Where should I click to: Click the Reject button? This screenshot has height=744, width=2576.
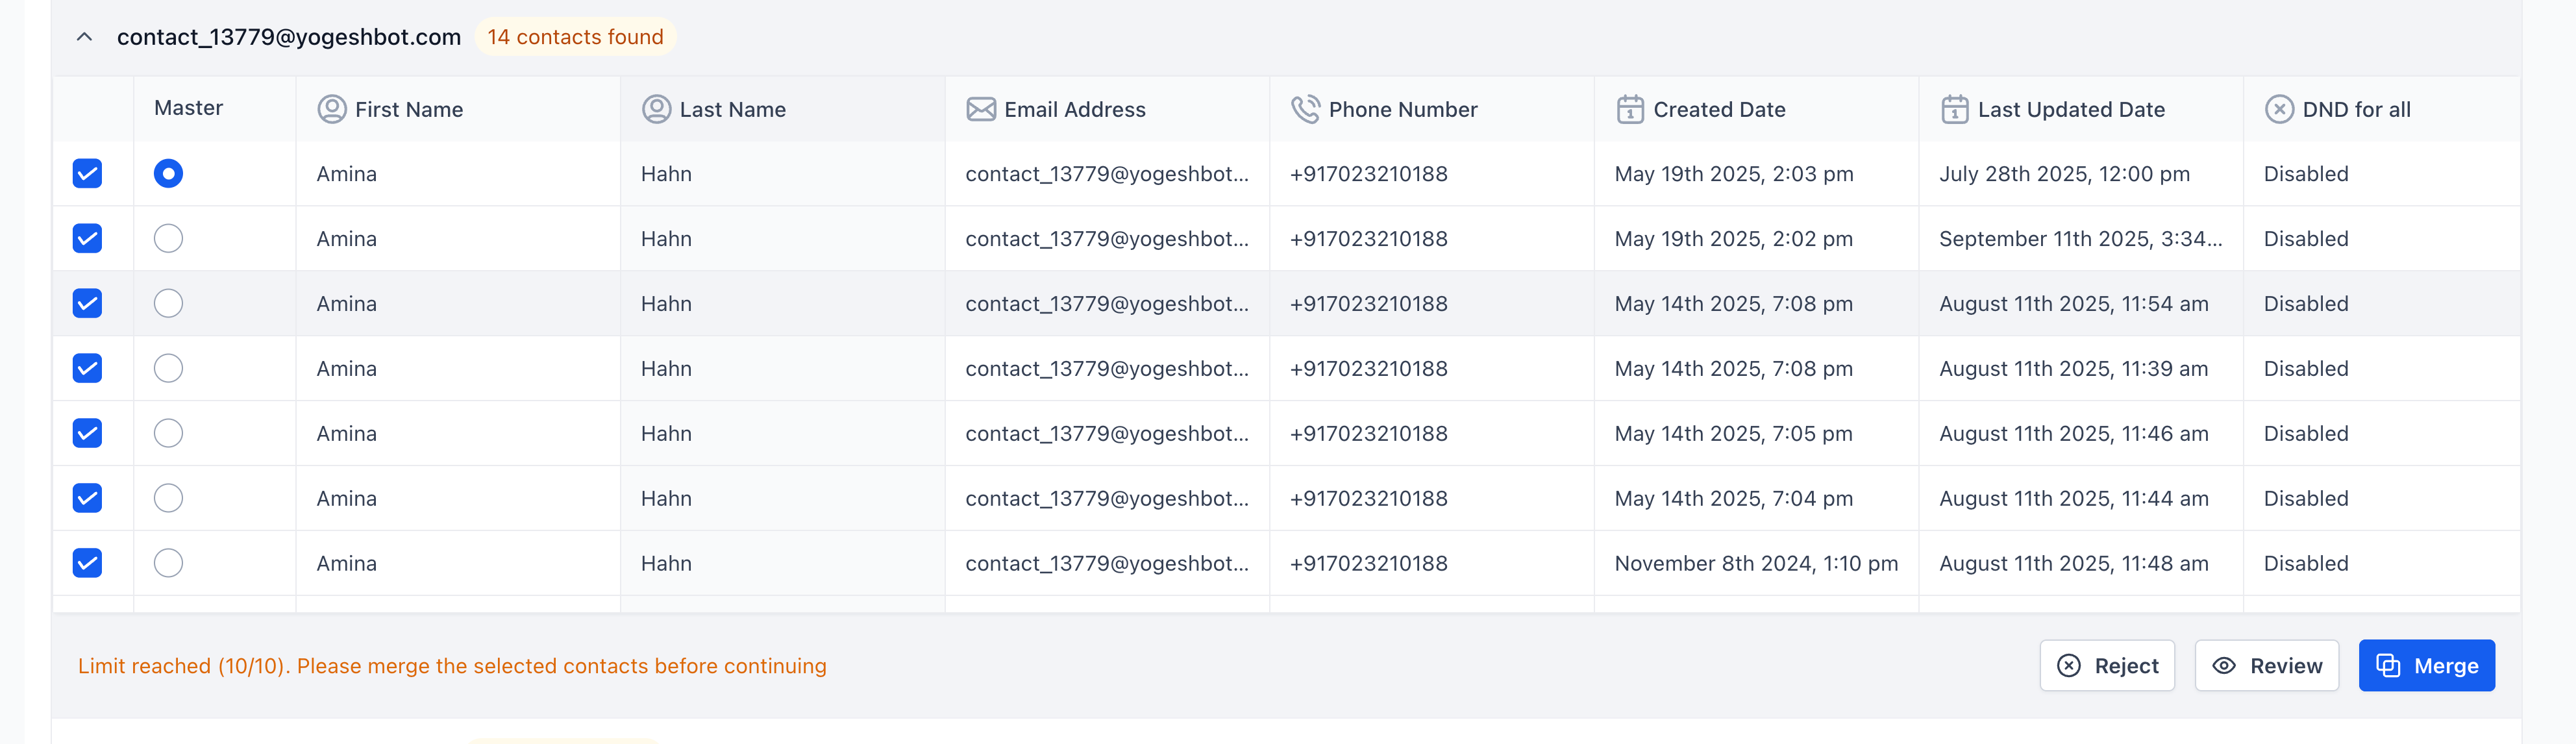tap(2107, 666)
